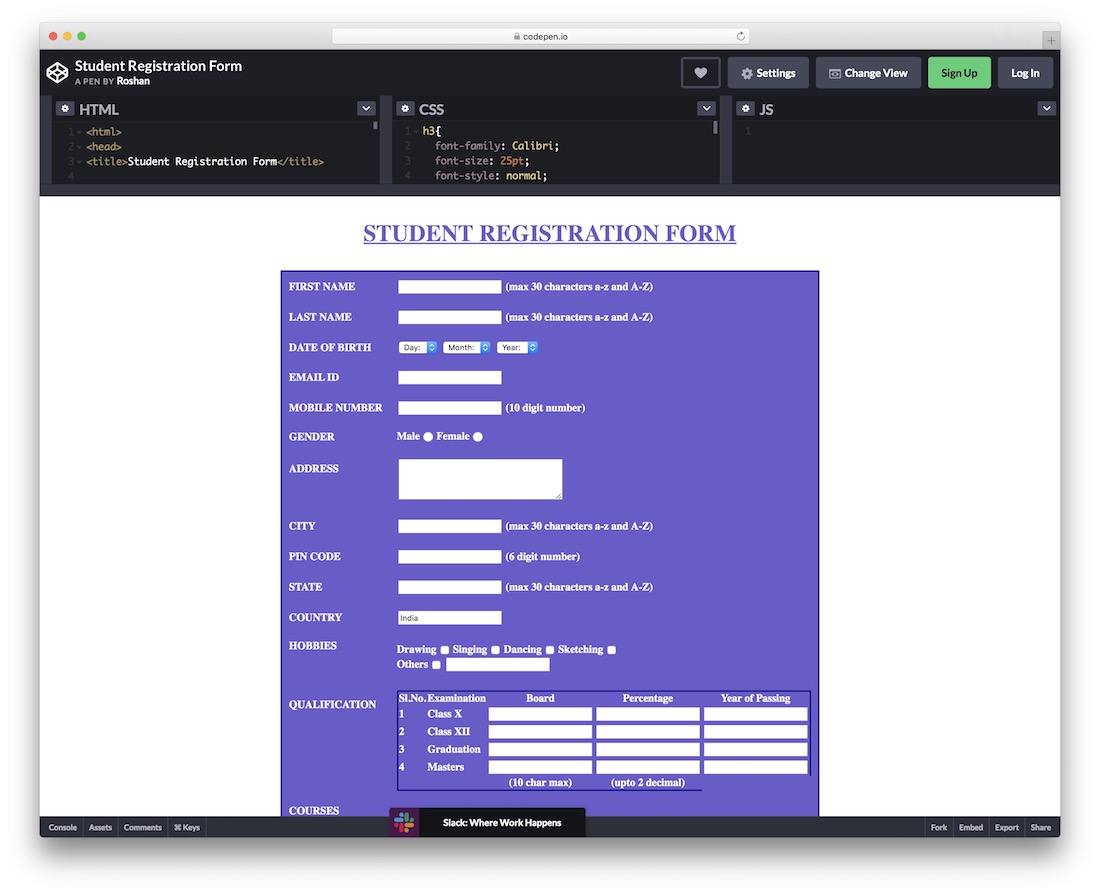Click the CodePen logo
Screen dimensions: 1100x894
tap(57, 72)
